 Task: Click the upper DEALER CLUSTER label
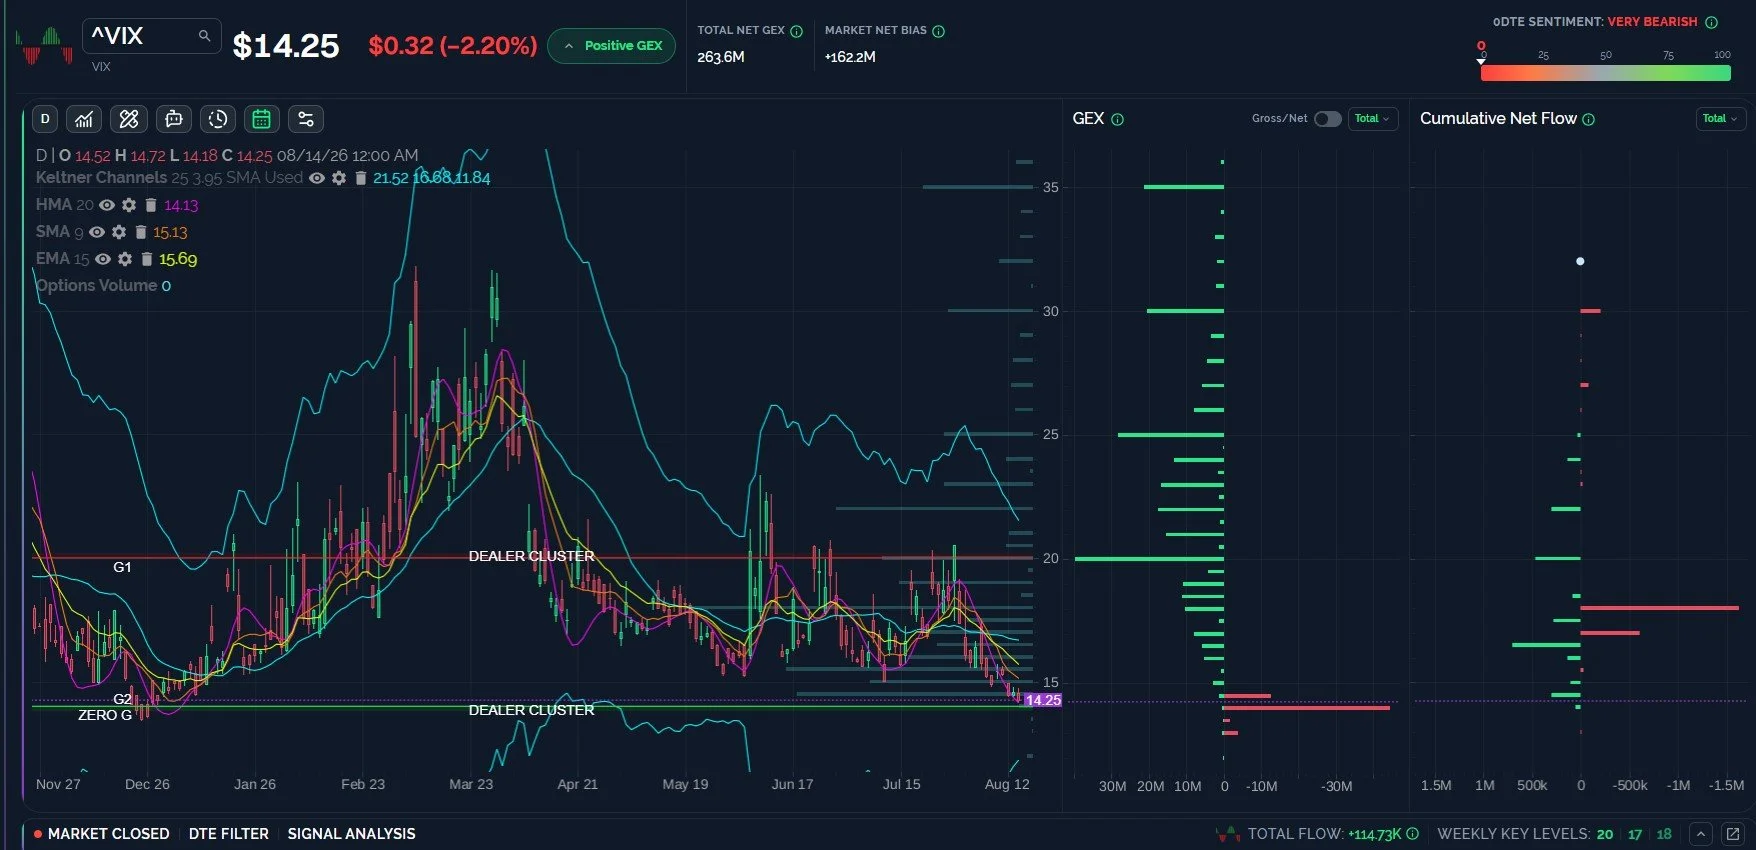pyautogui.click(x=531, y=556)
